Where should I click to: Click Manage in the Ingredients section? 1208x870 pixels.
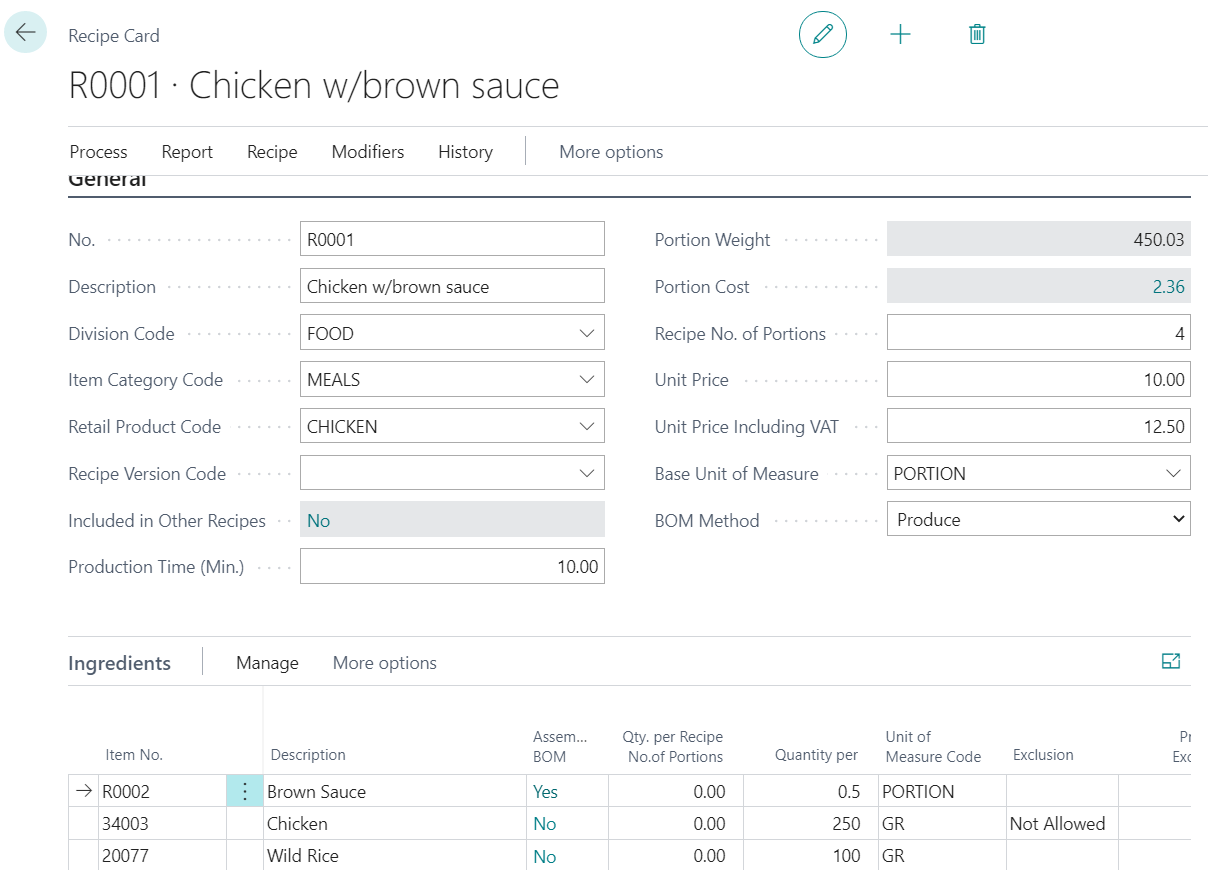[x=267, y=663]
